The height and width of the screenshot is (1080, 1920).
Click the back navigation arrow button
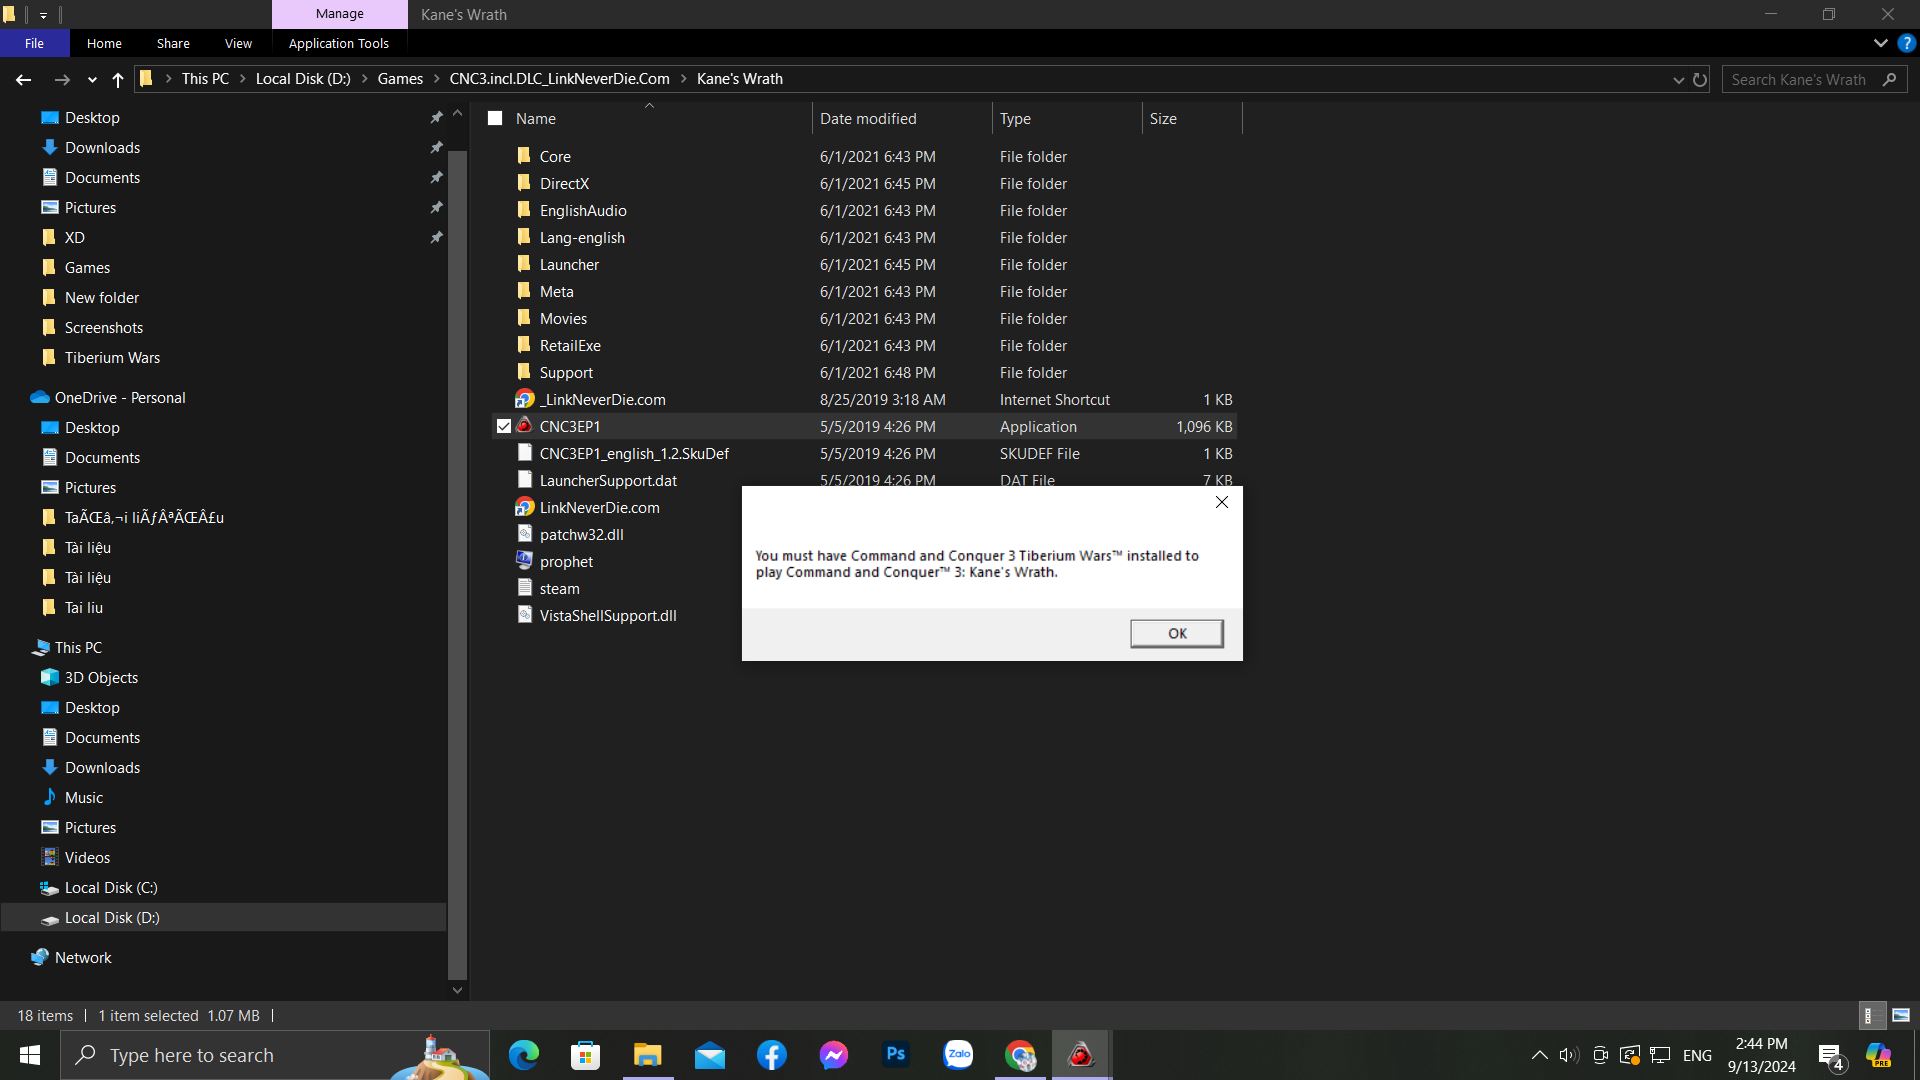click(x=24, y=78)
